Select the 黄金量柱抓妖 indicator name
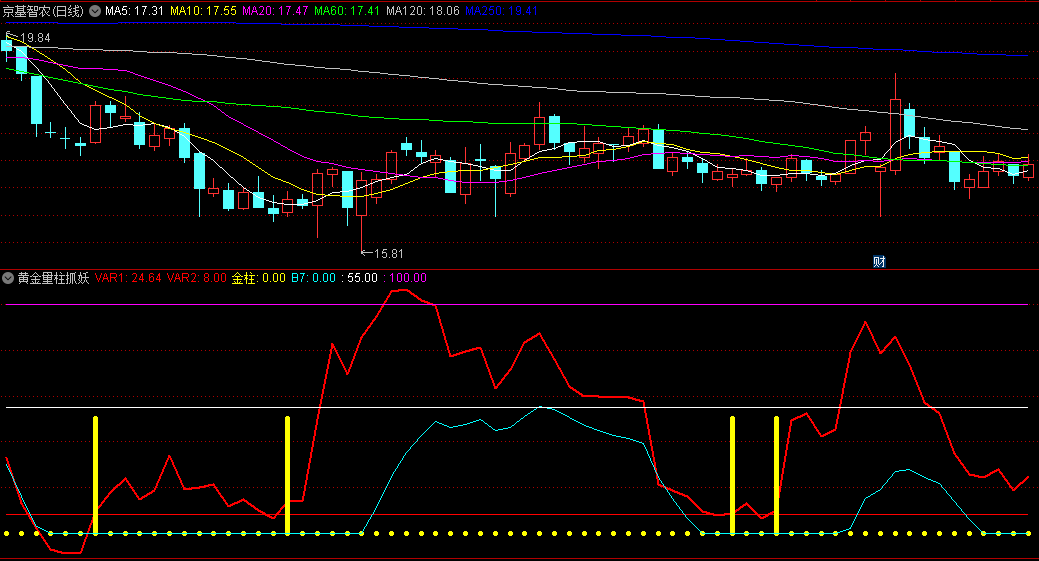 click(54, 278)
